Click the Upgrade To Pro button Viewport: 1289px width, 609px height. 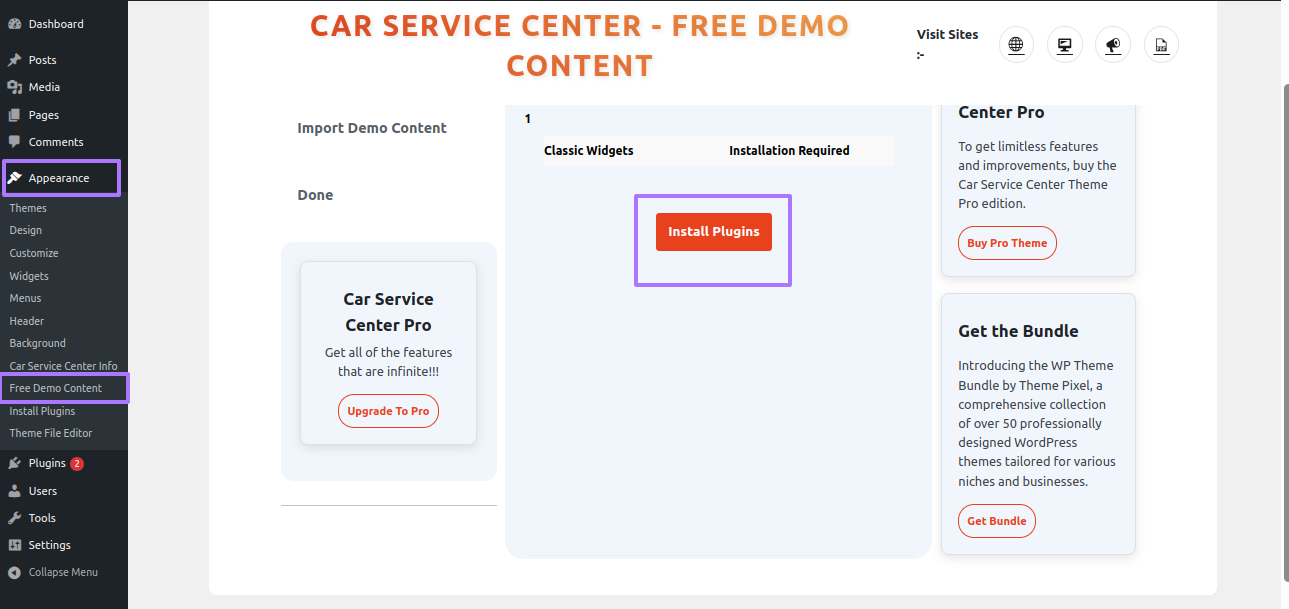[388, 411]
